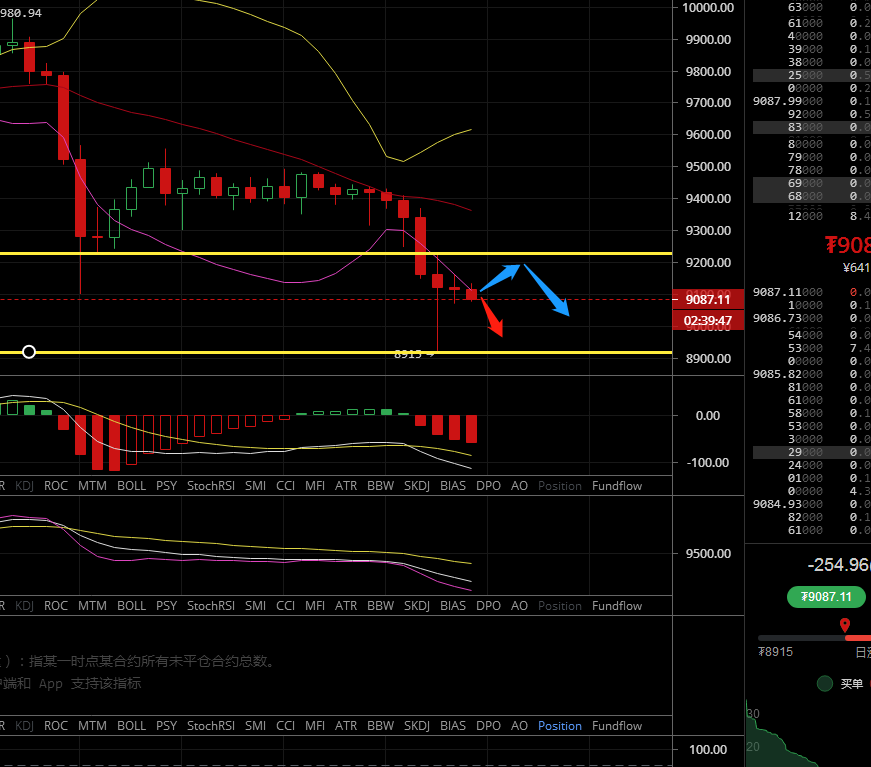Pick SKDJ in the top indicator row
This screenshot has width=871, height=767.
(x=417, y=486)
